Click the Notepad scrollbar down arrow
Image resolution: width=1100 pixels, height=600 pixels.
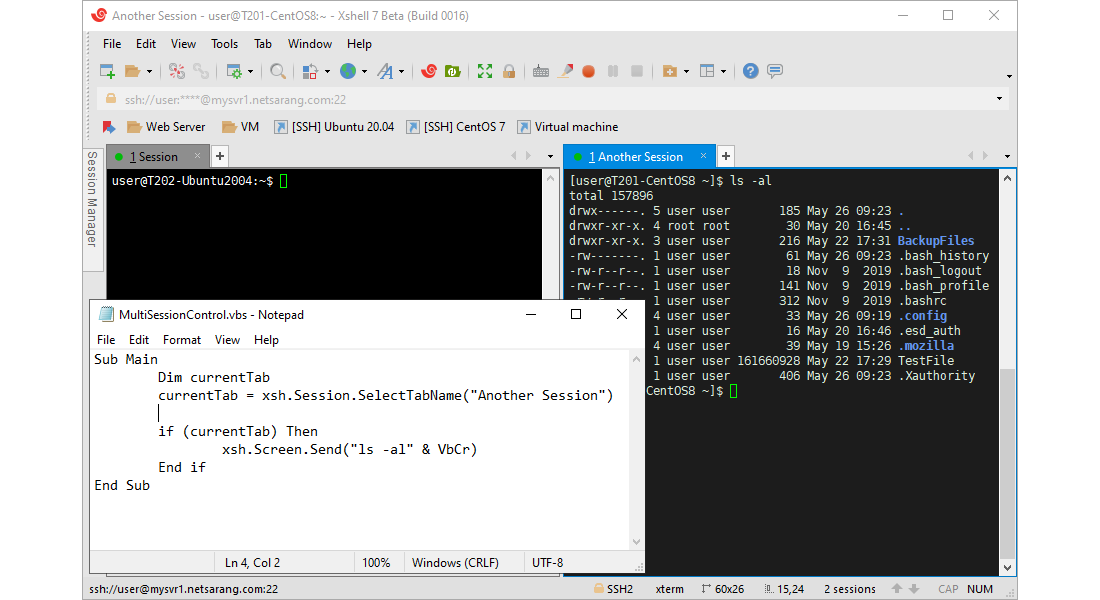[636, 542]
